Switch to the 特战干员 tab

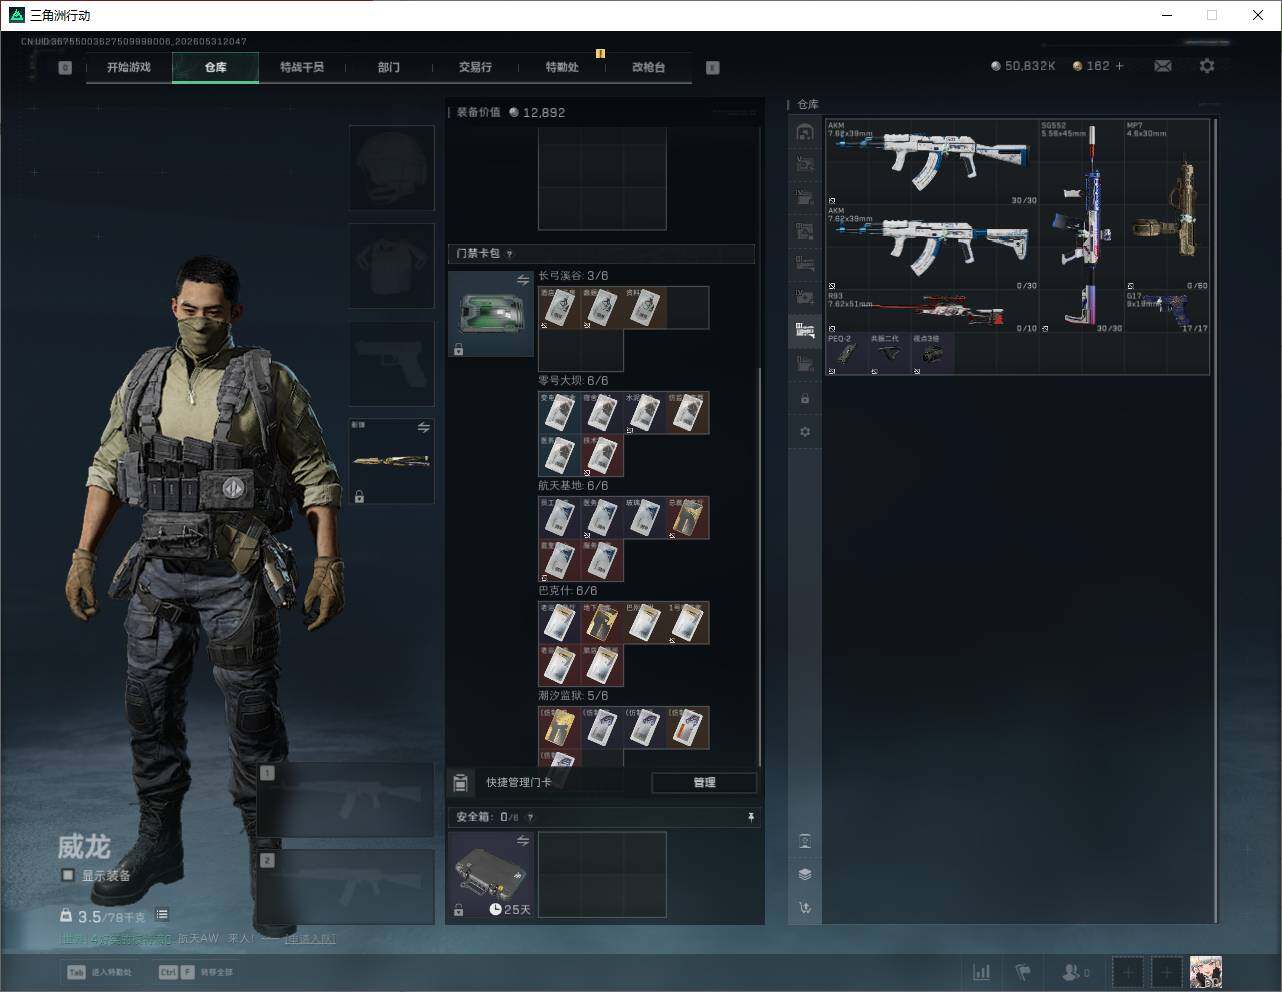[x=302, y=67]
